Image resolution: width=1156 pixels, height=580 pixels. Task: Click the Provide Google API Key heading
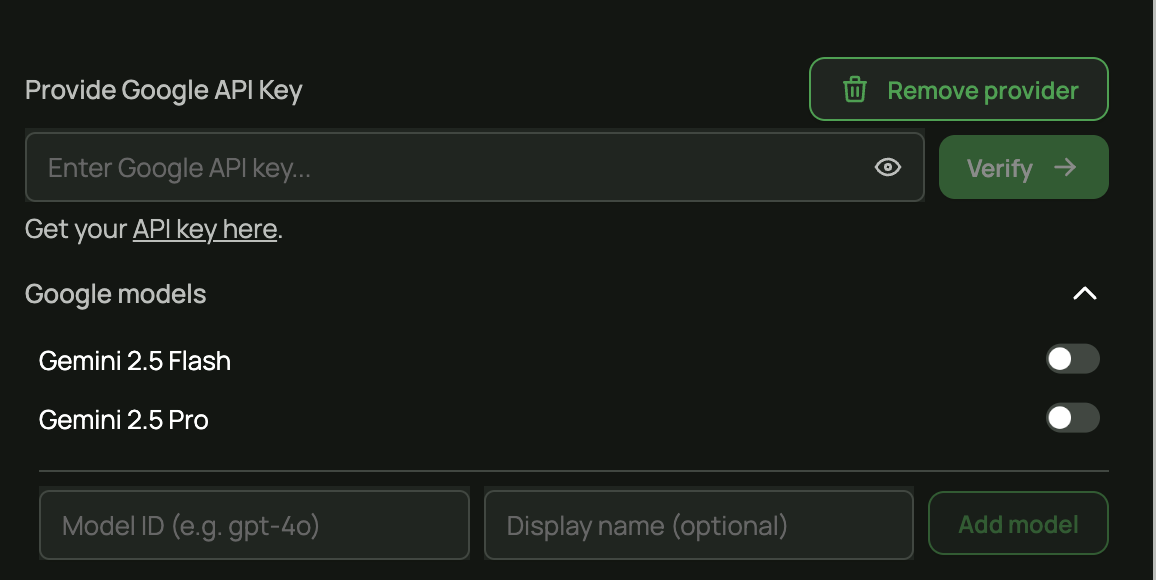163,90
